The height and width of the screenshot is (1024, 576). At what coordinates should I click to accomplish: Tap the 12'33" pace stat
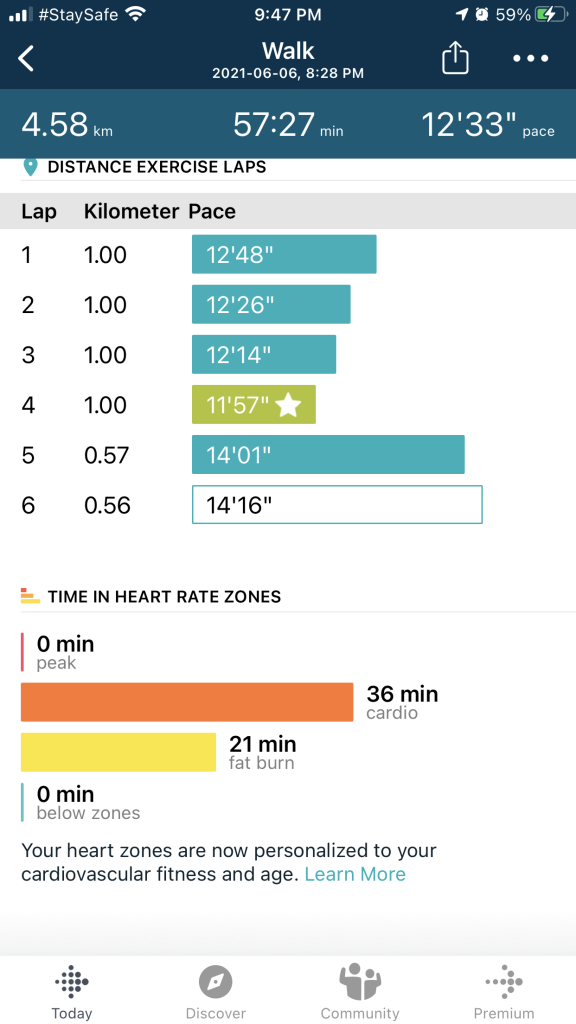488,124
